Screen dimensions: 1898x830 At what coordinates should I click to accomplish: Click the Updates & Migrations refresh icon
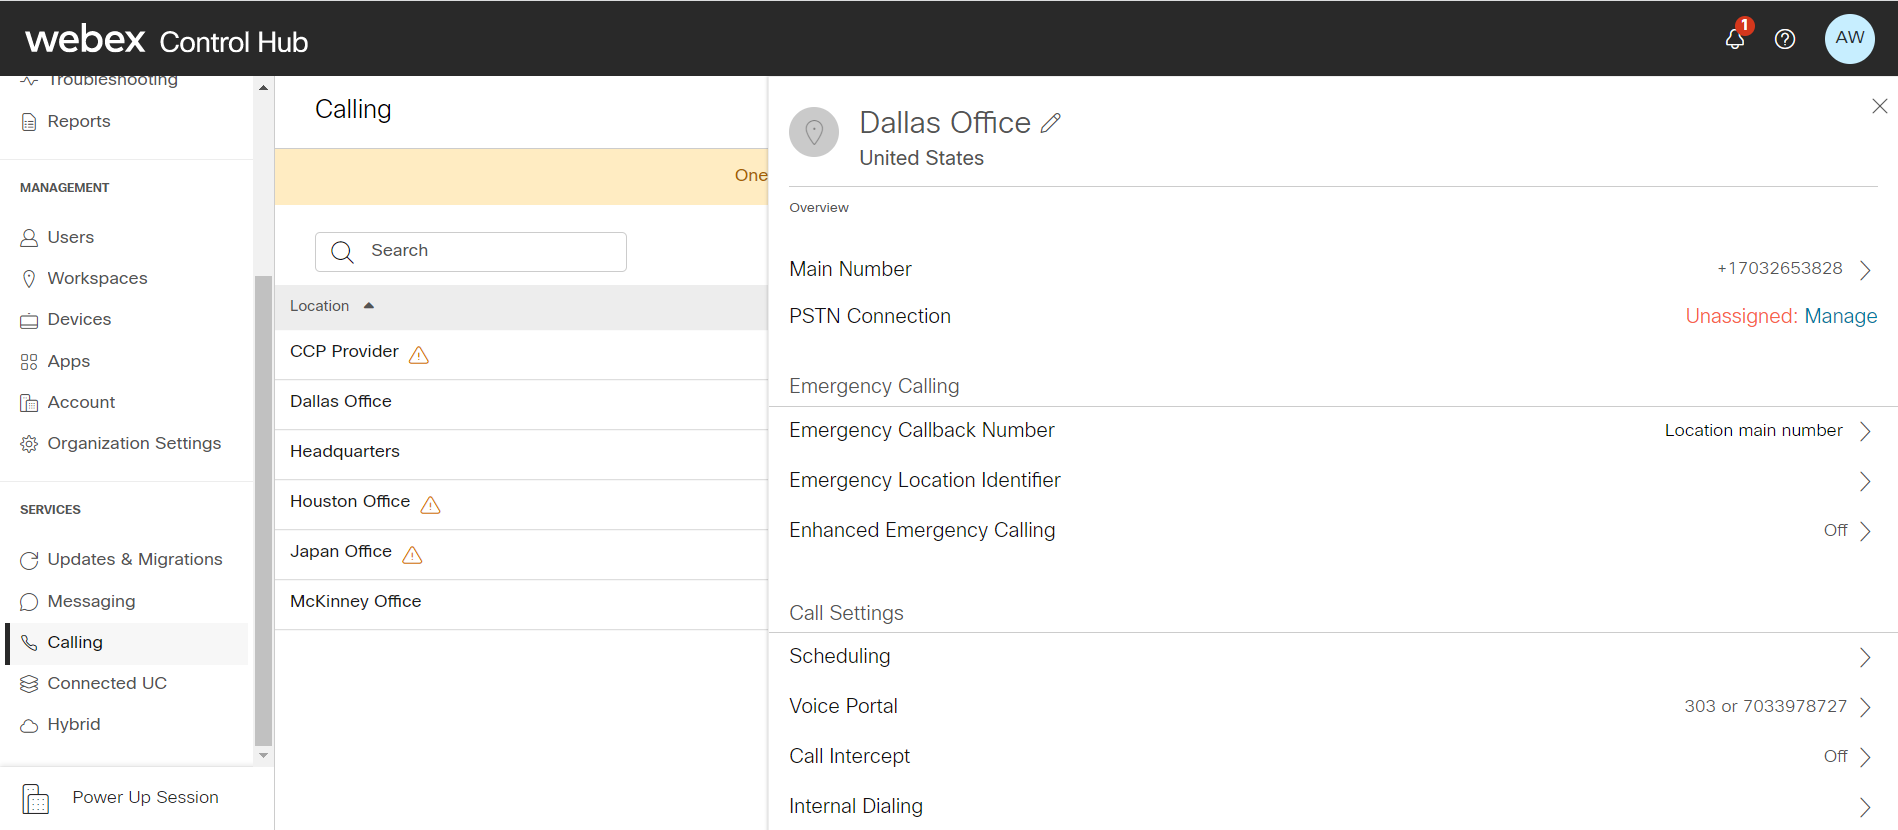[x=29, y=560]
